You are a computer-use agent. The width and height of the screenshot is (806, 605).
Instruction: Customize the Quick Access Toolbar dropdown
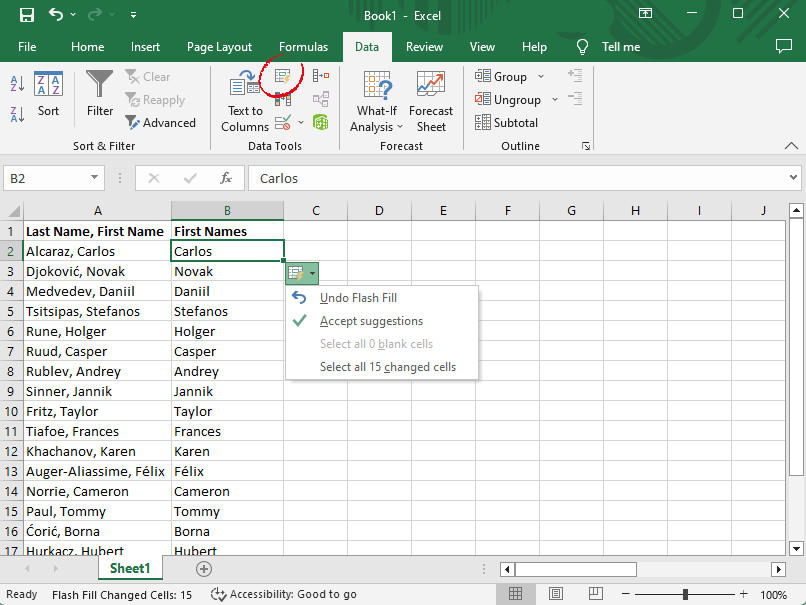(x=133, y=15)
